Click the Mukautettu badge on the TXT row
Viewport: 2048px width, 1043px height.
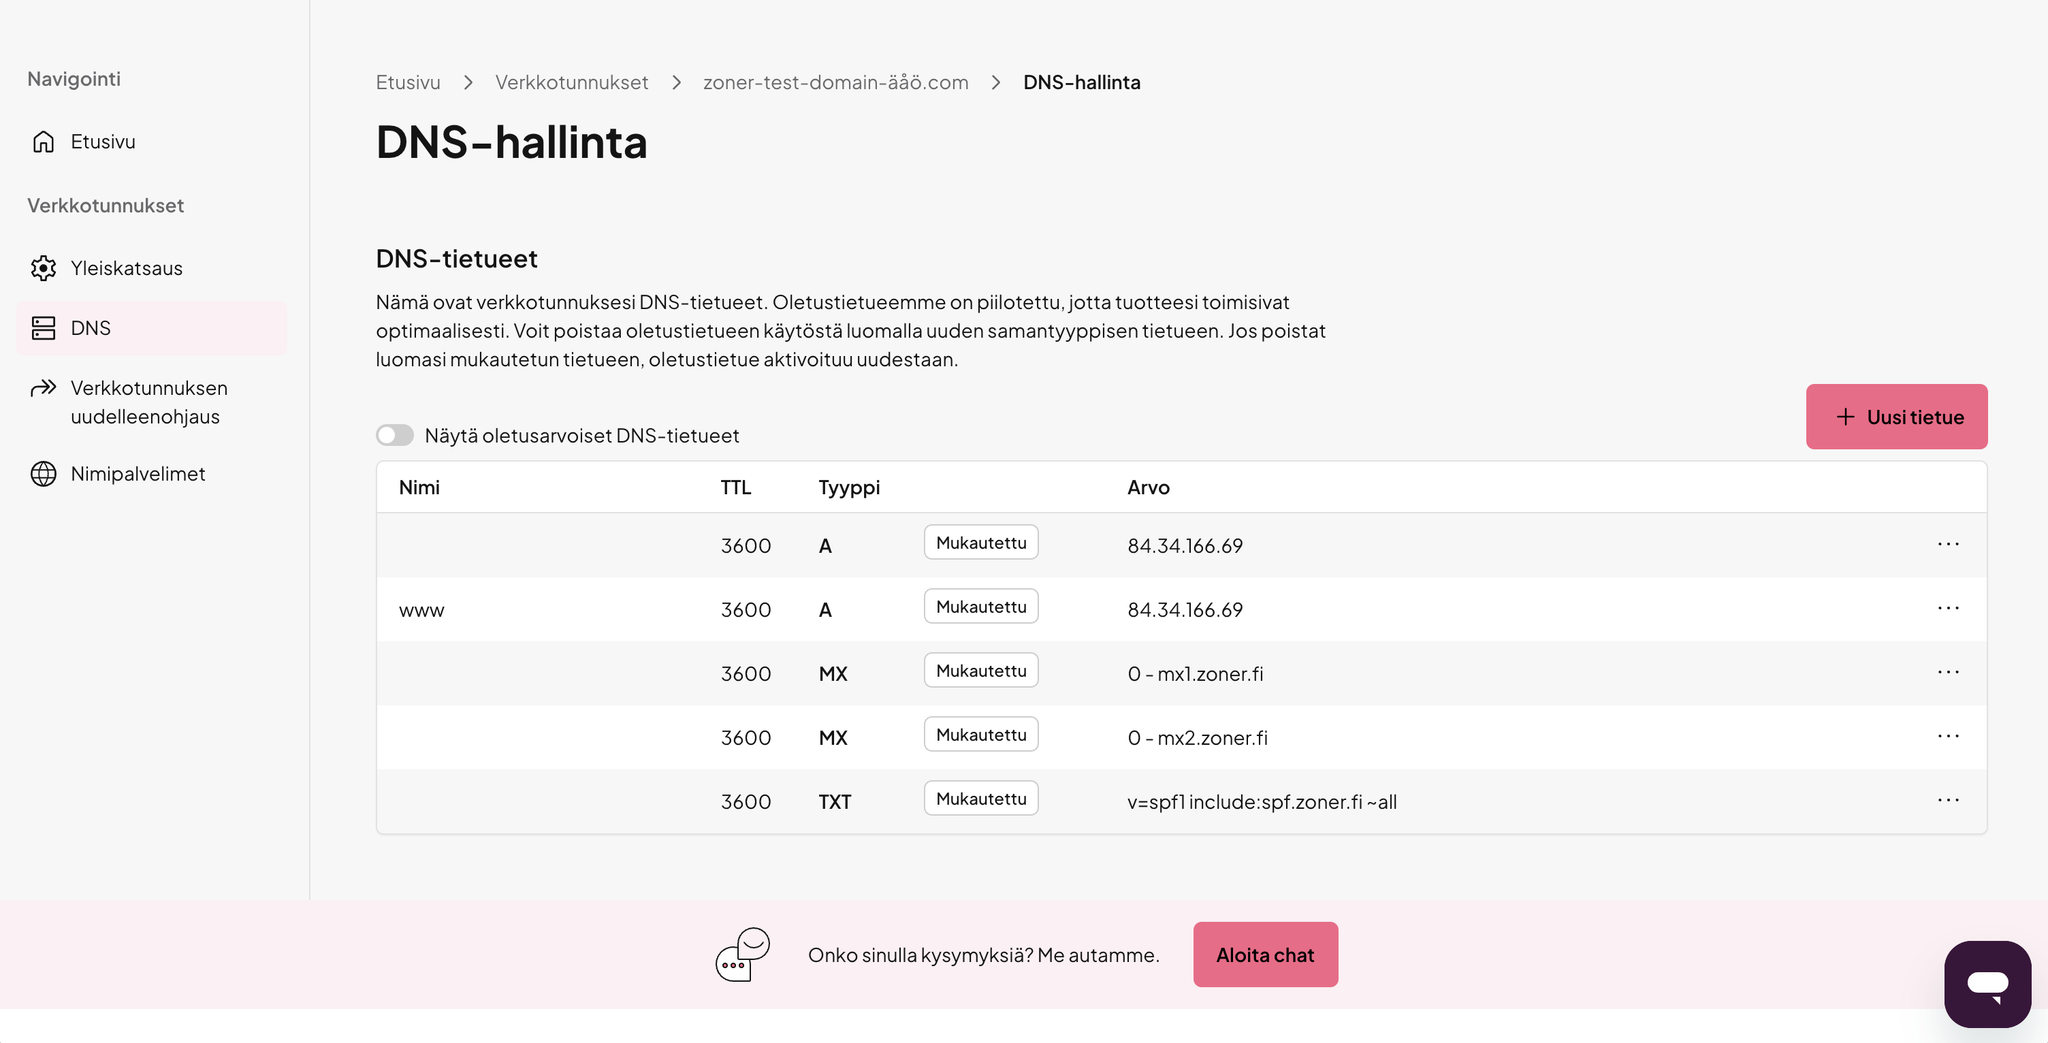[x=981, y=799]
